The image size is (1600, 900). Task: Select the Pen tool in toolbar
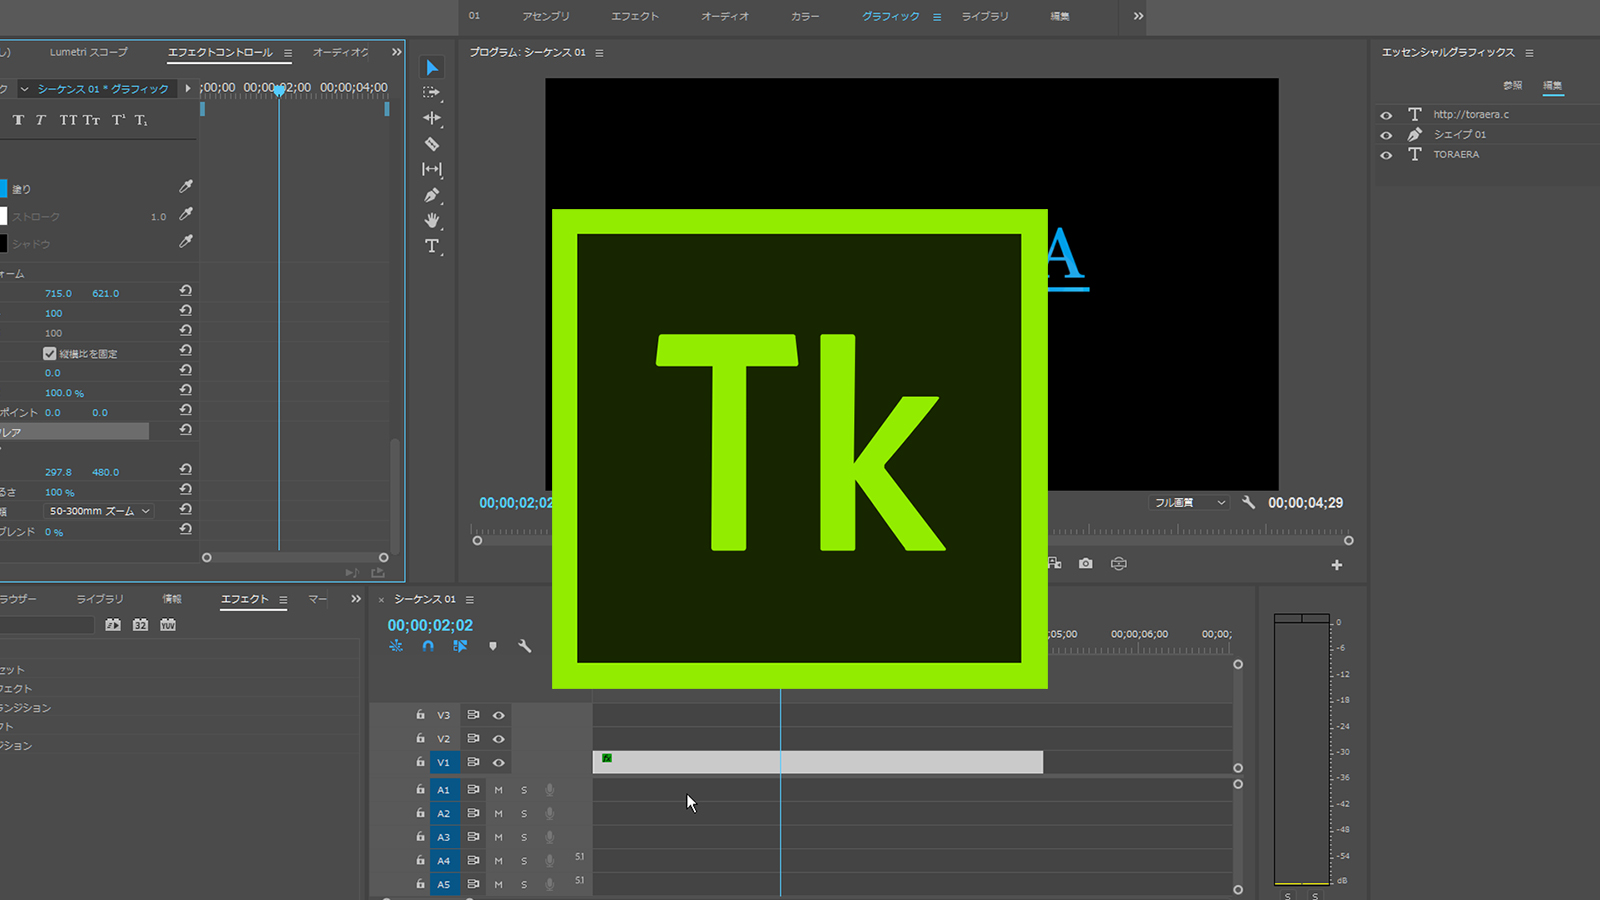coord(432,195)
